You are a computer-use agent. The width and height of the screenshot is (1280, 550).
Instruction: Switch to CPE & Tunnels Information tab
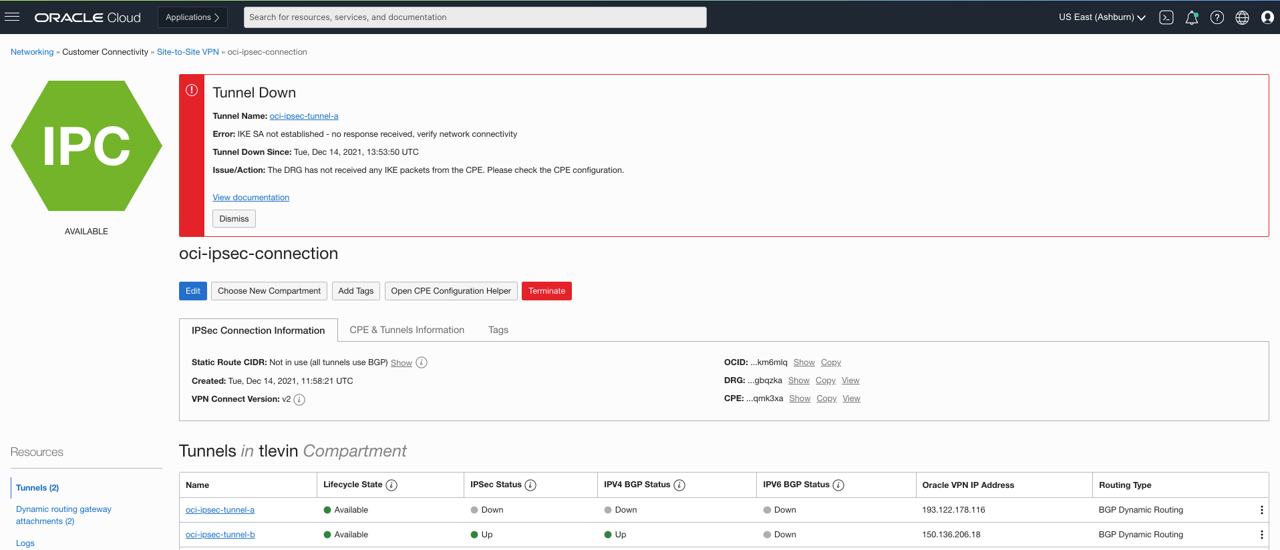pos(407,330)
